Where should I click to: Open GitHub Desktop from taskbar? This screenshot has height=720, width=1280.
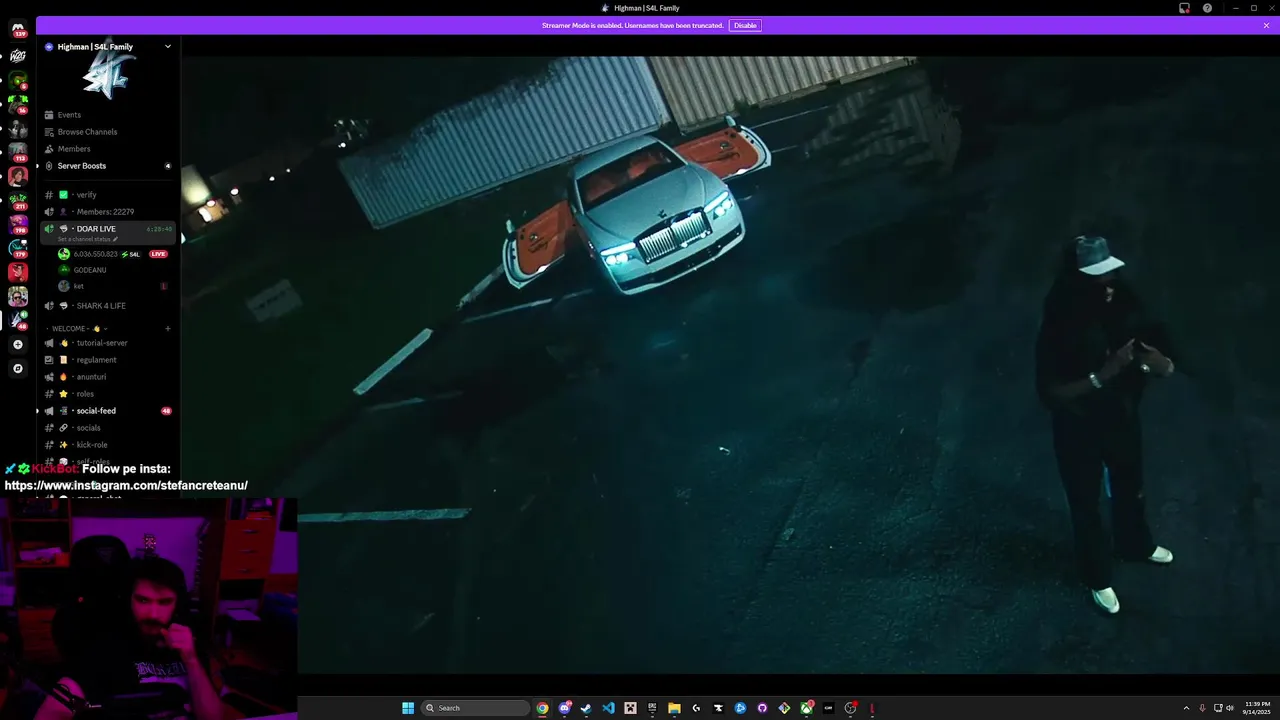pyautogui.click(x=762, y=708)
